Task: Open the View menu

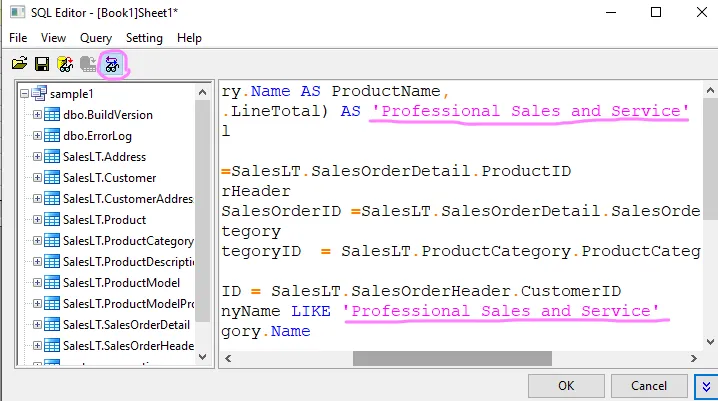Action: click(x=53, y=38)
